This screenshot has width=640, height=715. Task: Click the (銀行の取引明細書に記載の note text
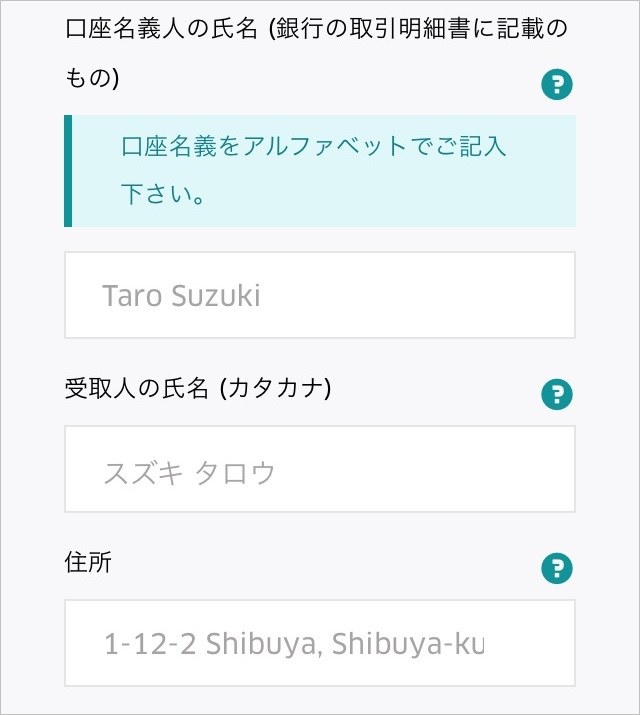point(390,30)
